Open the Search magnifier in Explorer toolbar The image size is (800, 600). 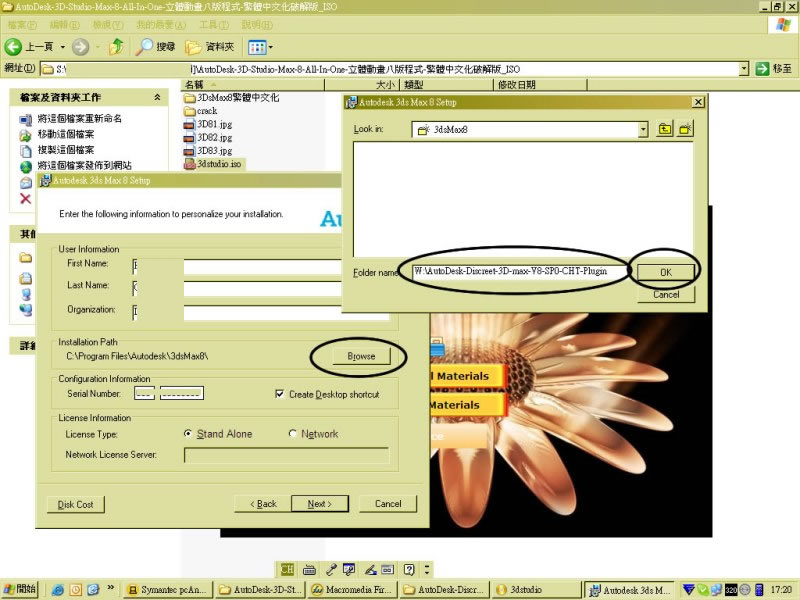[144, 47]
